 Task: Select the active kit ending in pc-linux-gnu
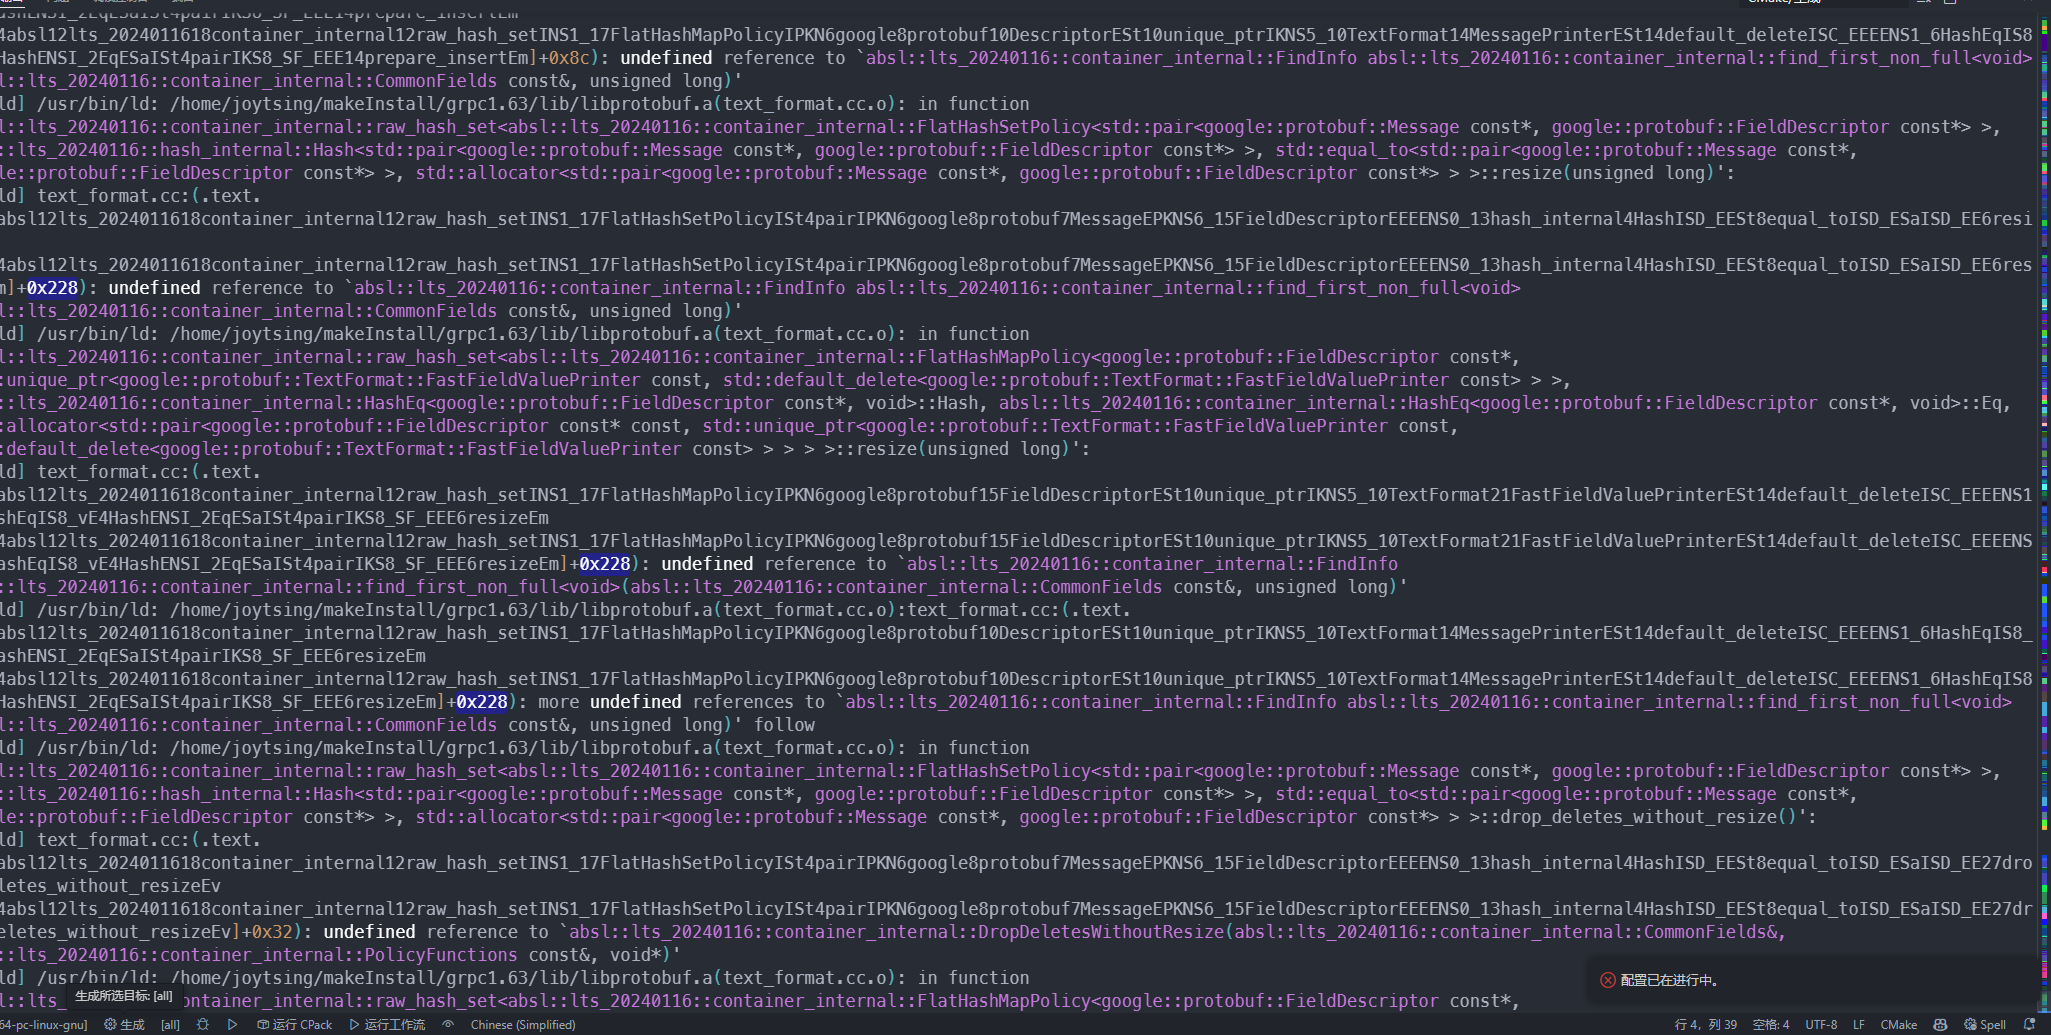coord(44,1025)
